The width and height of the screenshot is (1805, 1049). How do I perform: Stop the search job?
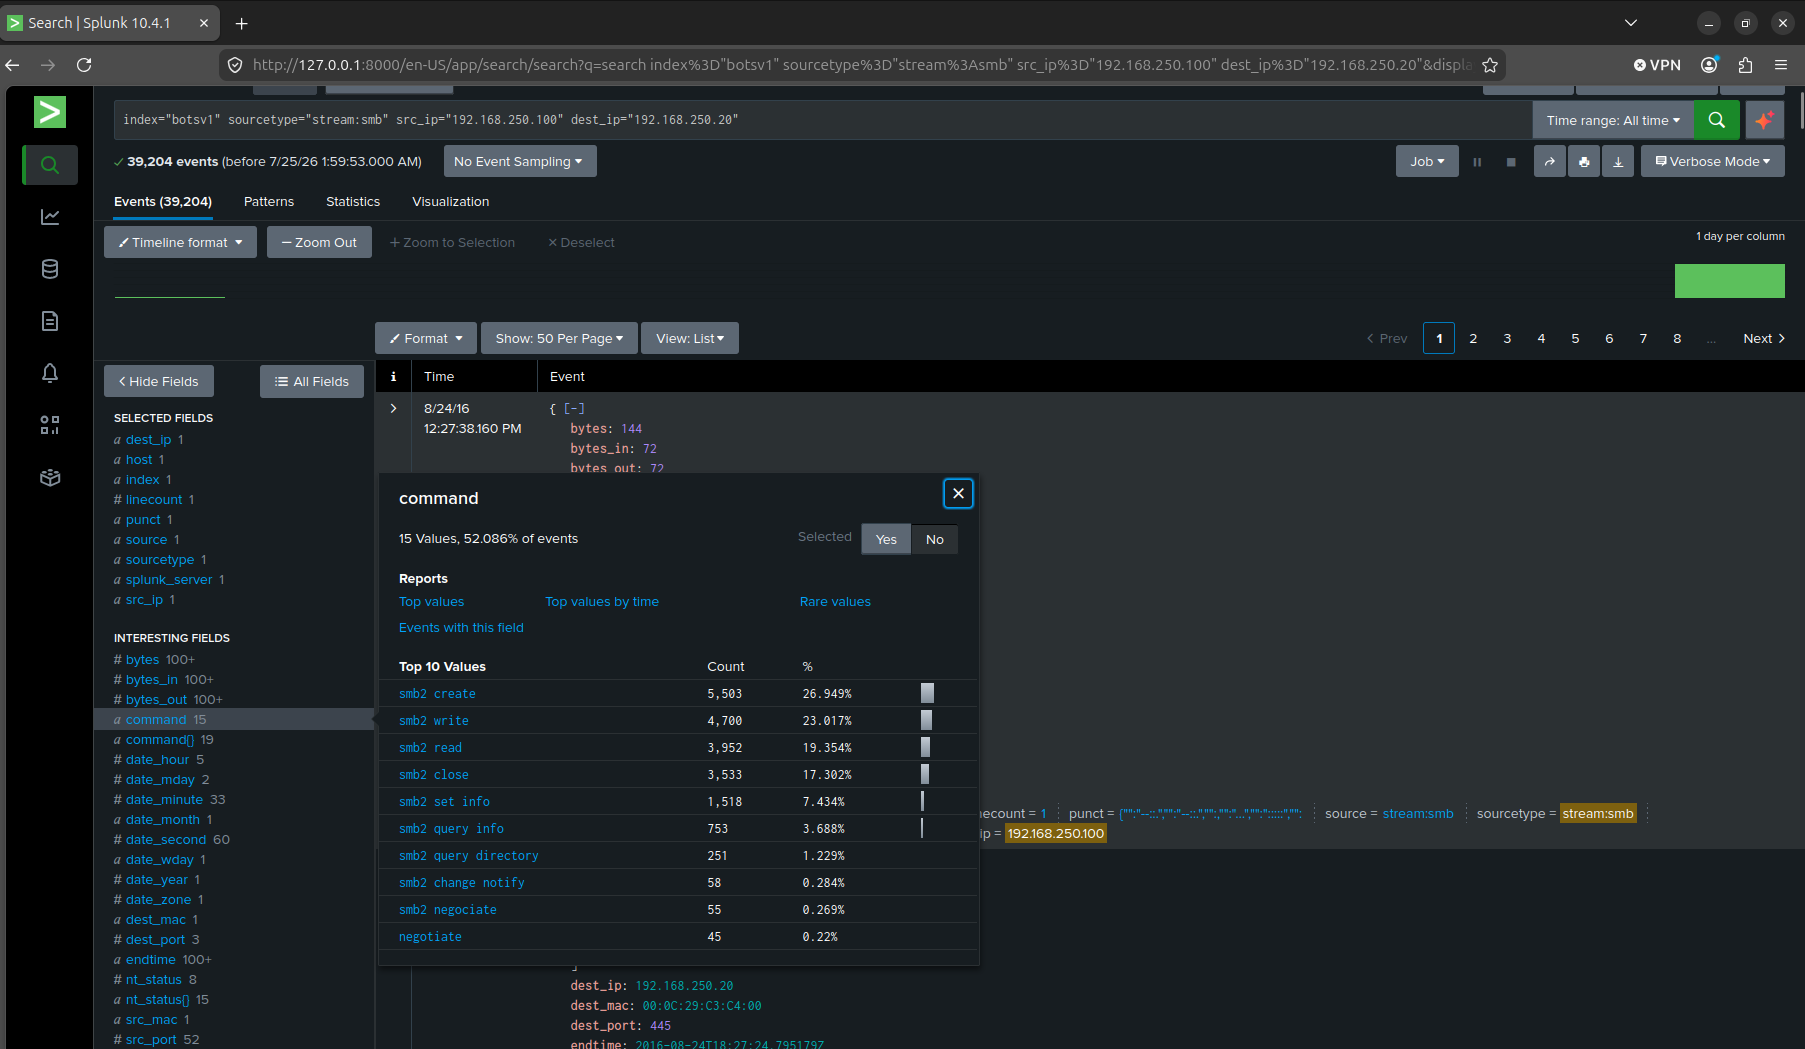point(1511,162)
